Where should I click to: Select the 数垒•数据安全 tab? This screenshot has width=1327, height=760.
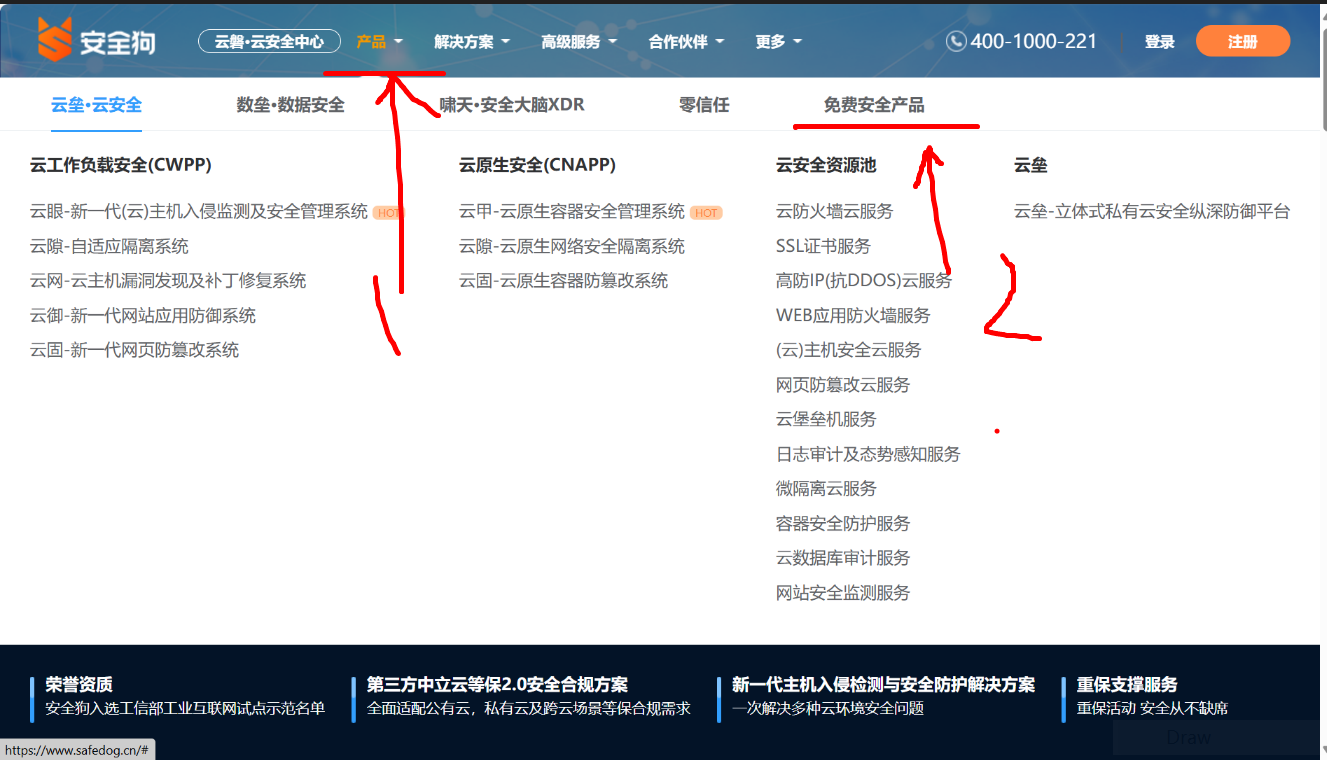(x=290, y=105)
